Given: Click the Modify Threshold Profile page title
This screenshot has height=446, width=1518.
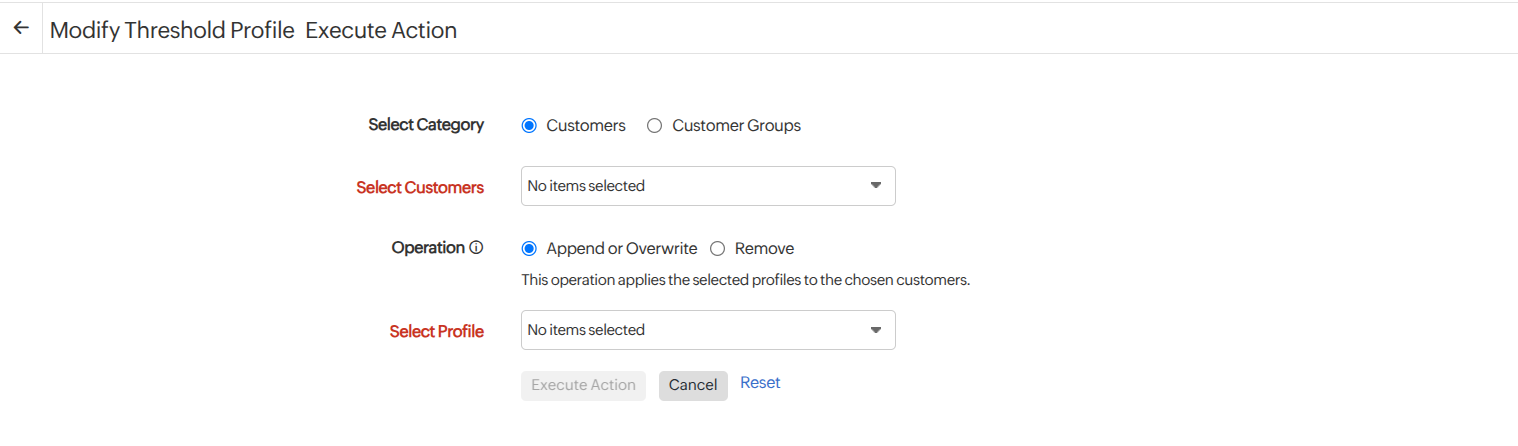Looking at the screenshot, I should 172,31.
